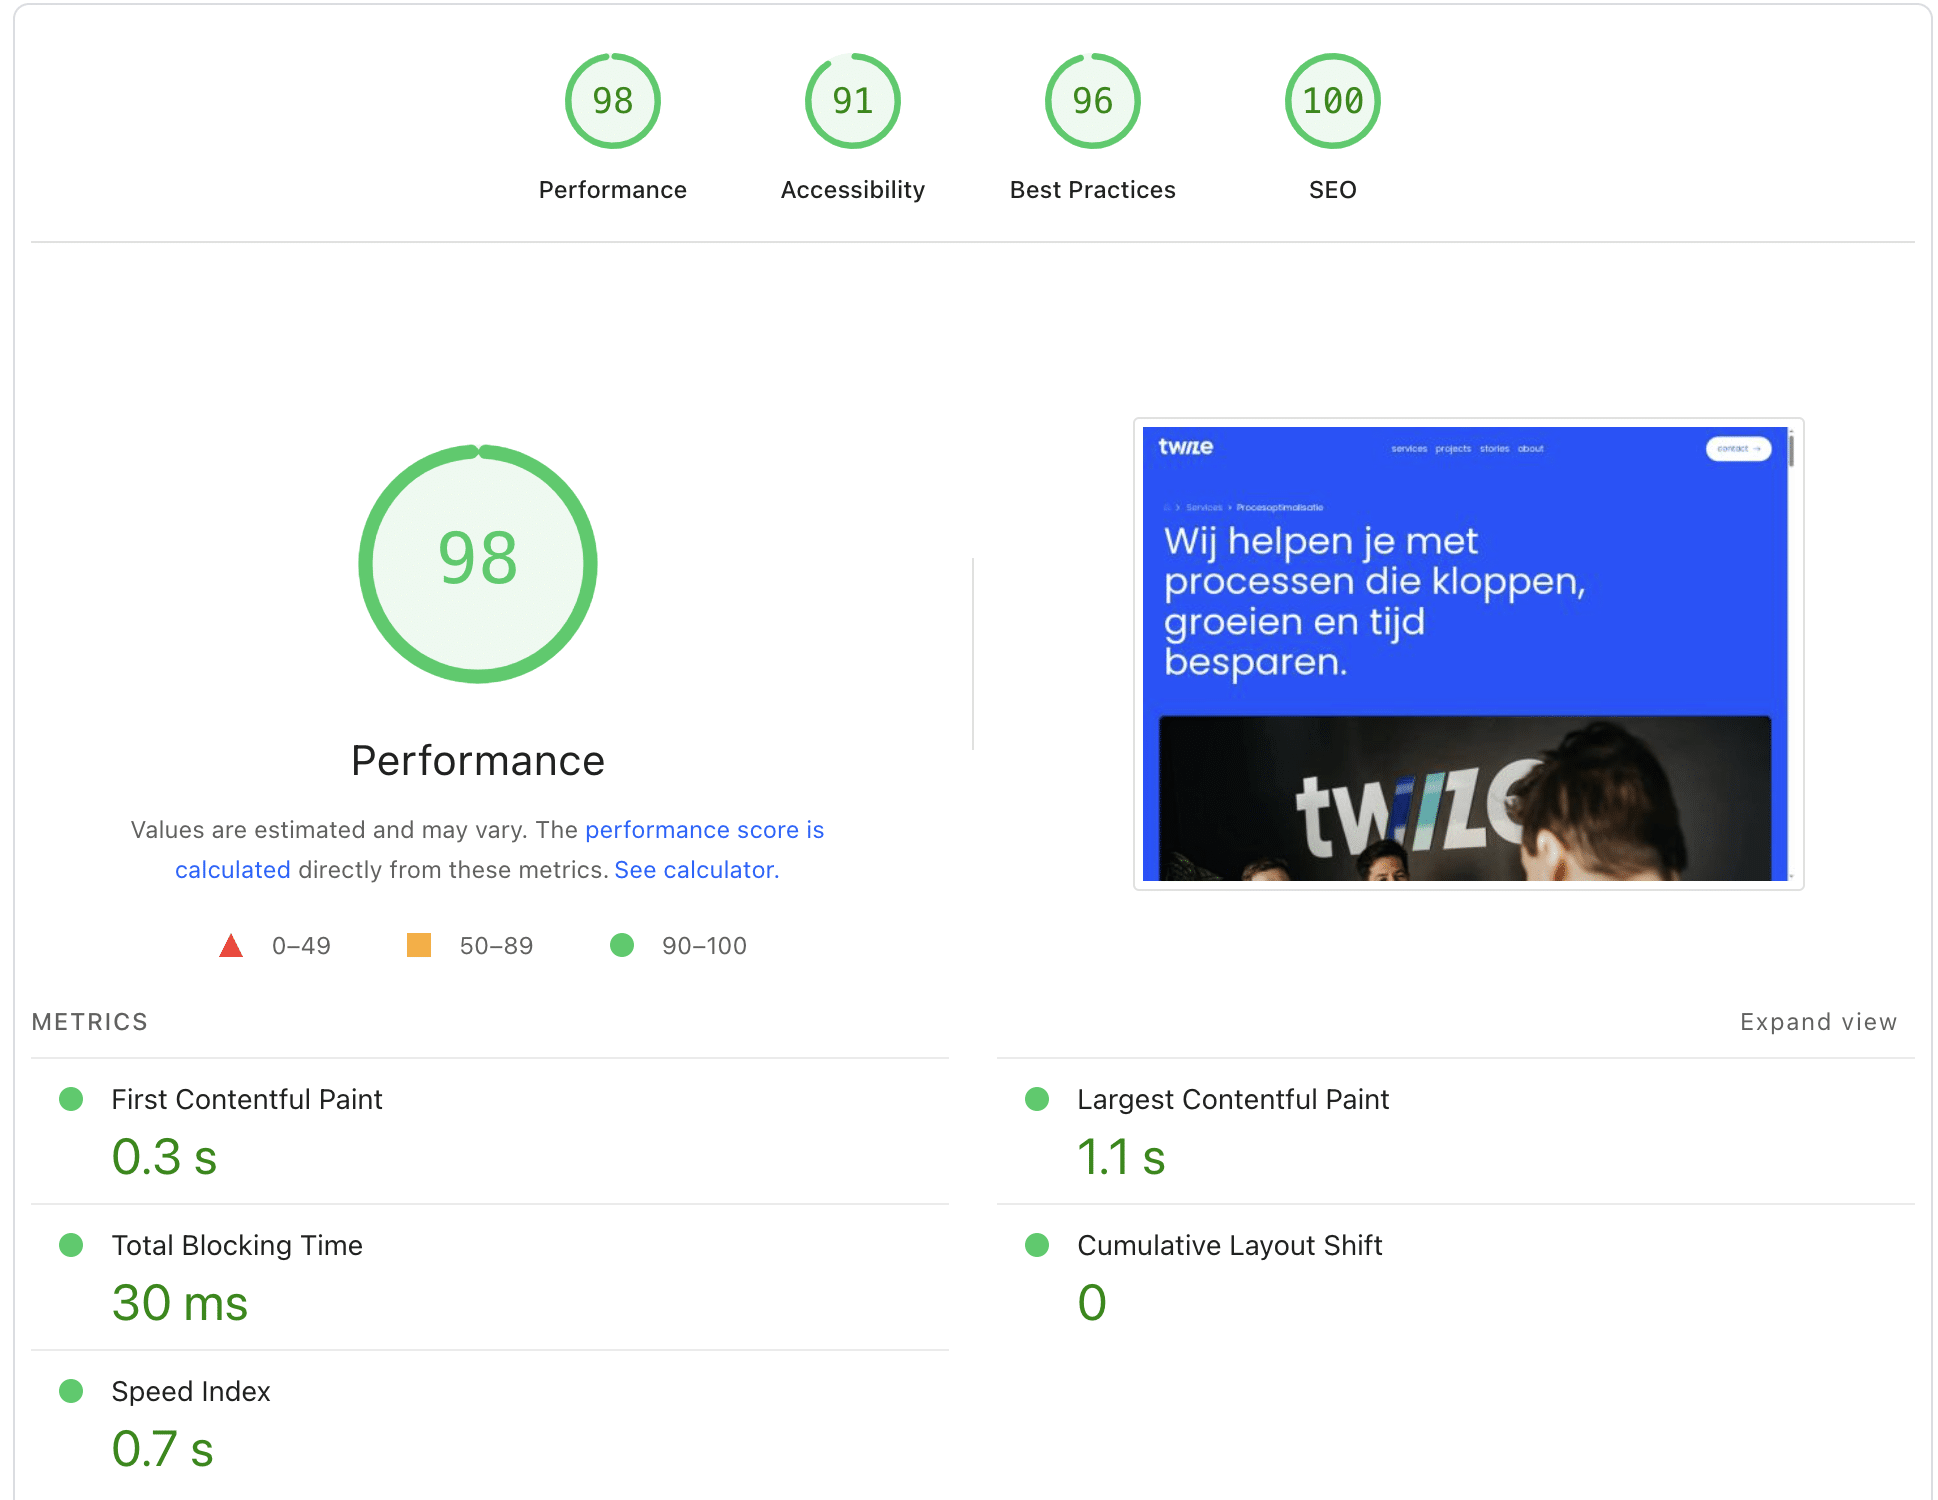
Task: Click the large 98 performance gauge
Action: [x=478, y=564]
